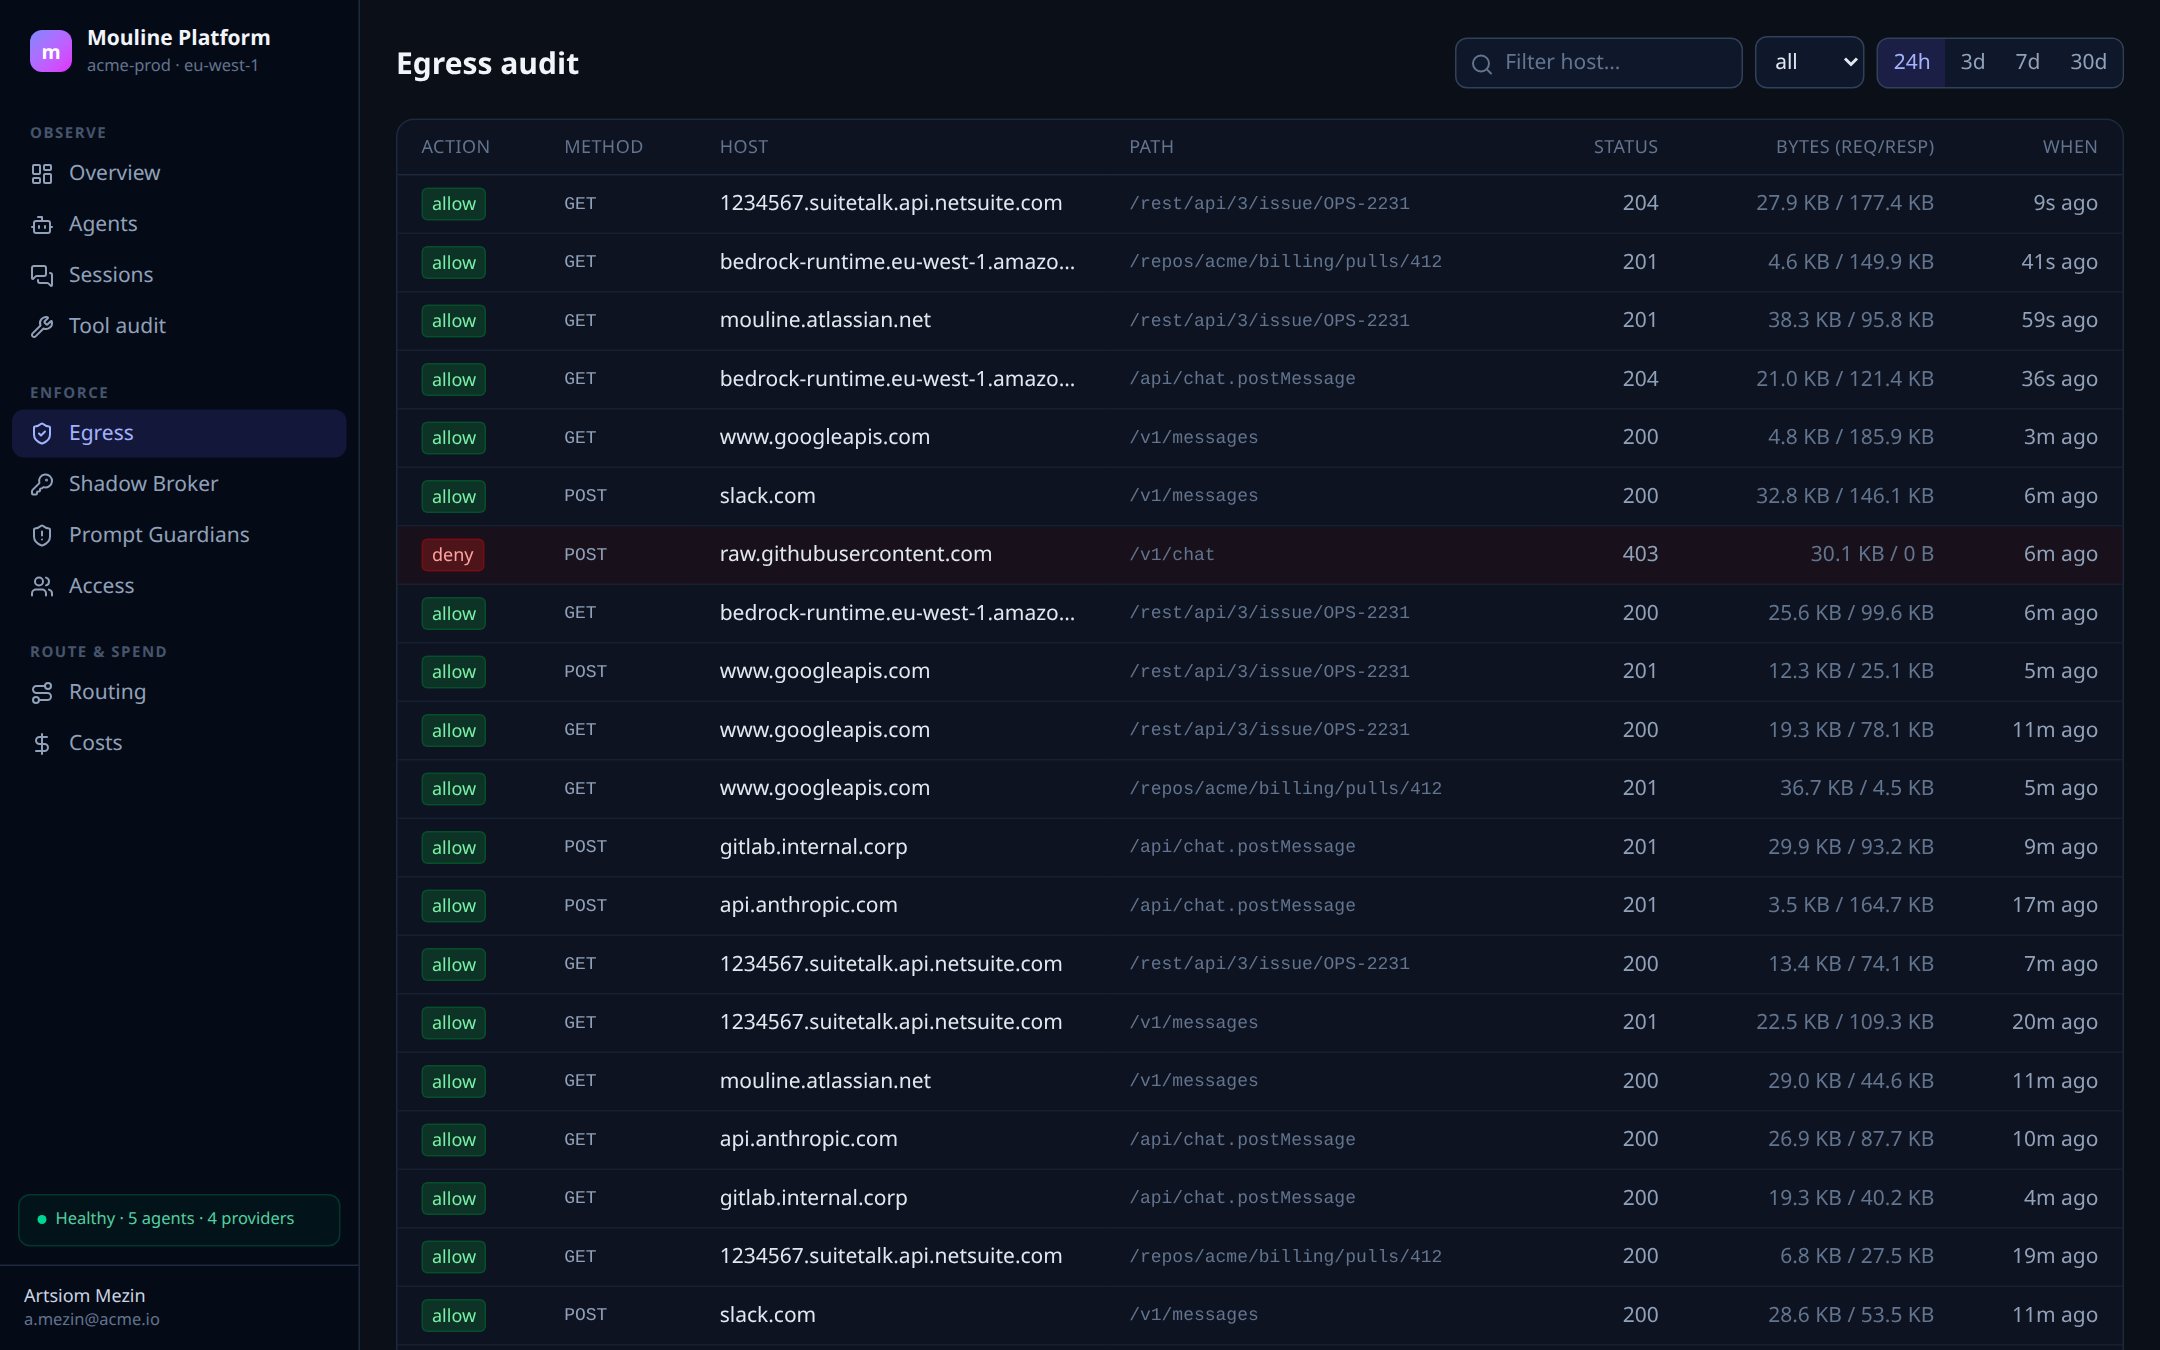The image size is (2160, 1350).
Task: Click the '4m ago' timestamp
Action: pyautogui.click(x=2060, y=1198)
